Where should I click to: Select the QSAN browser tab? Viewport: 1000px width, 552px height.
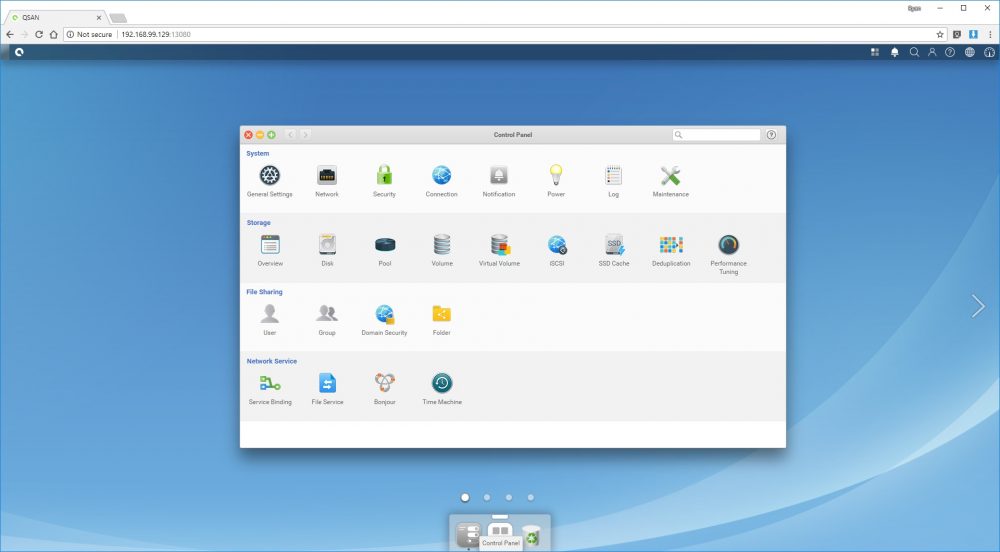54,17
